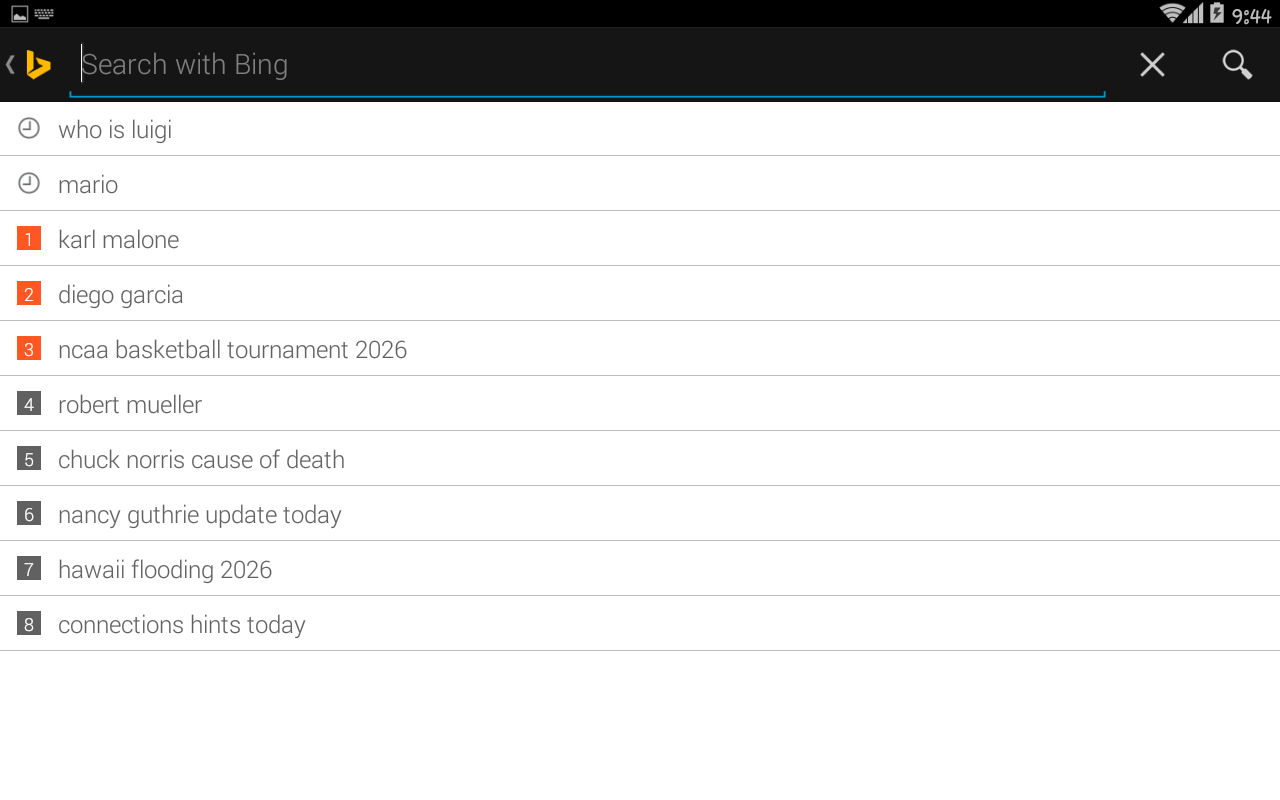Viewport: 1280px width, 800px height.
Task: Tap the orange number 2 trending badge
Action: click(29, 294)
